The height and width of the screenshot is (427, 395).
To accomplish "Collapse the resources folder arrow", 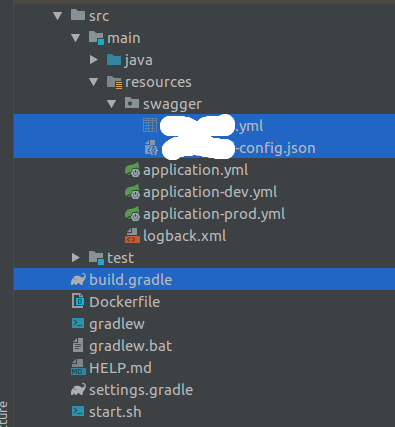I will click(x=94, y=82).
